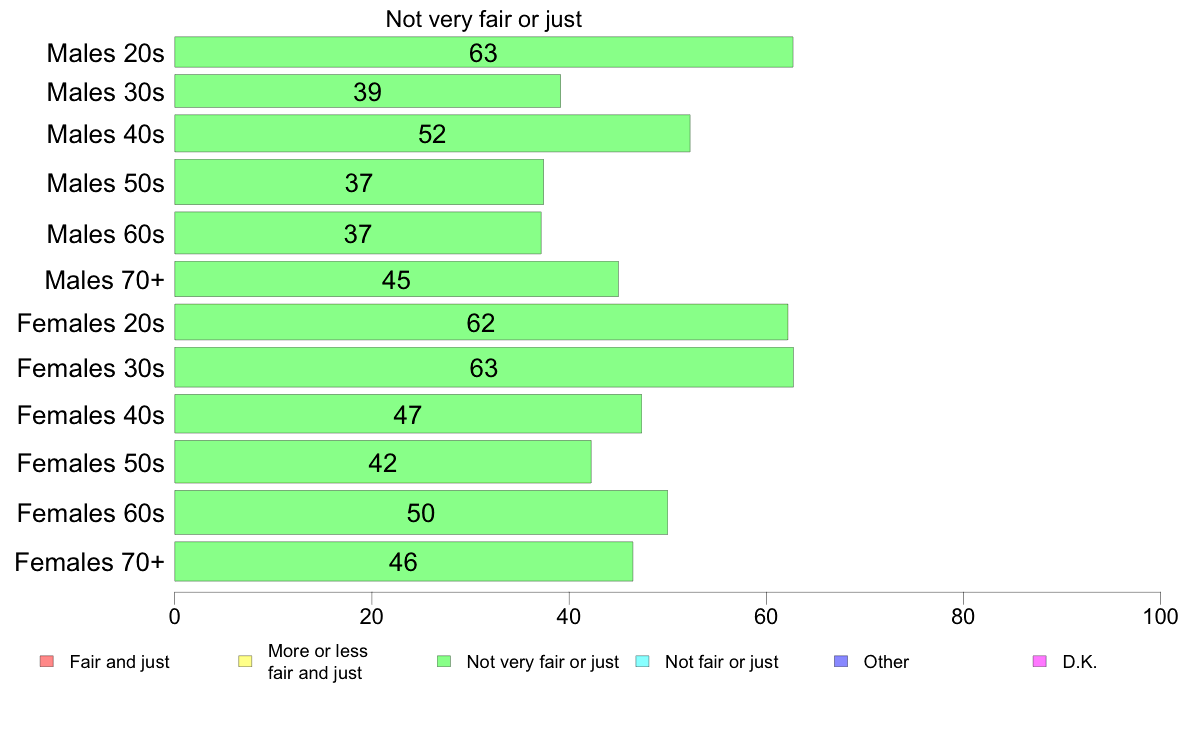The width and height of the screenshot is (1188, 736).
Task: Click the 100 tick on the x-axis
Action: coord(1160,616)
